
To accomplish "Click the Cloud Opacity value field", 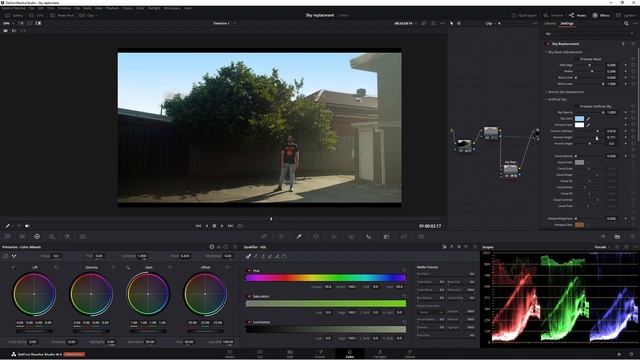I will click(x=611, y=156).
